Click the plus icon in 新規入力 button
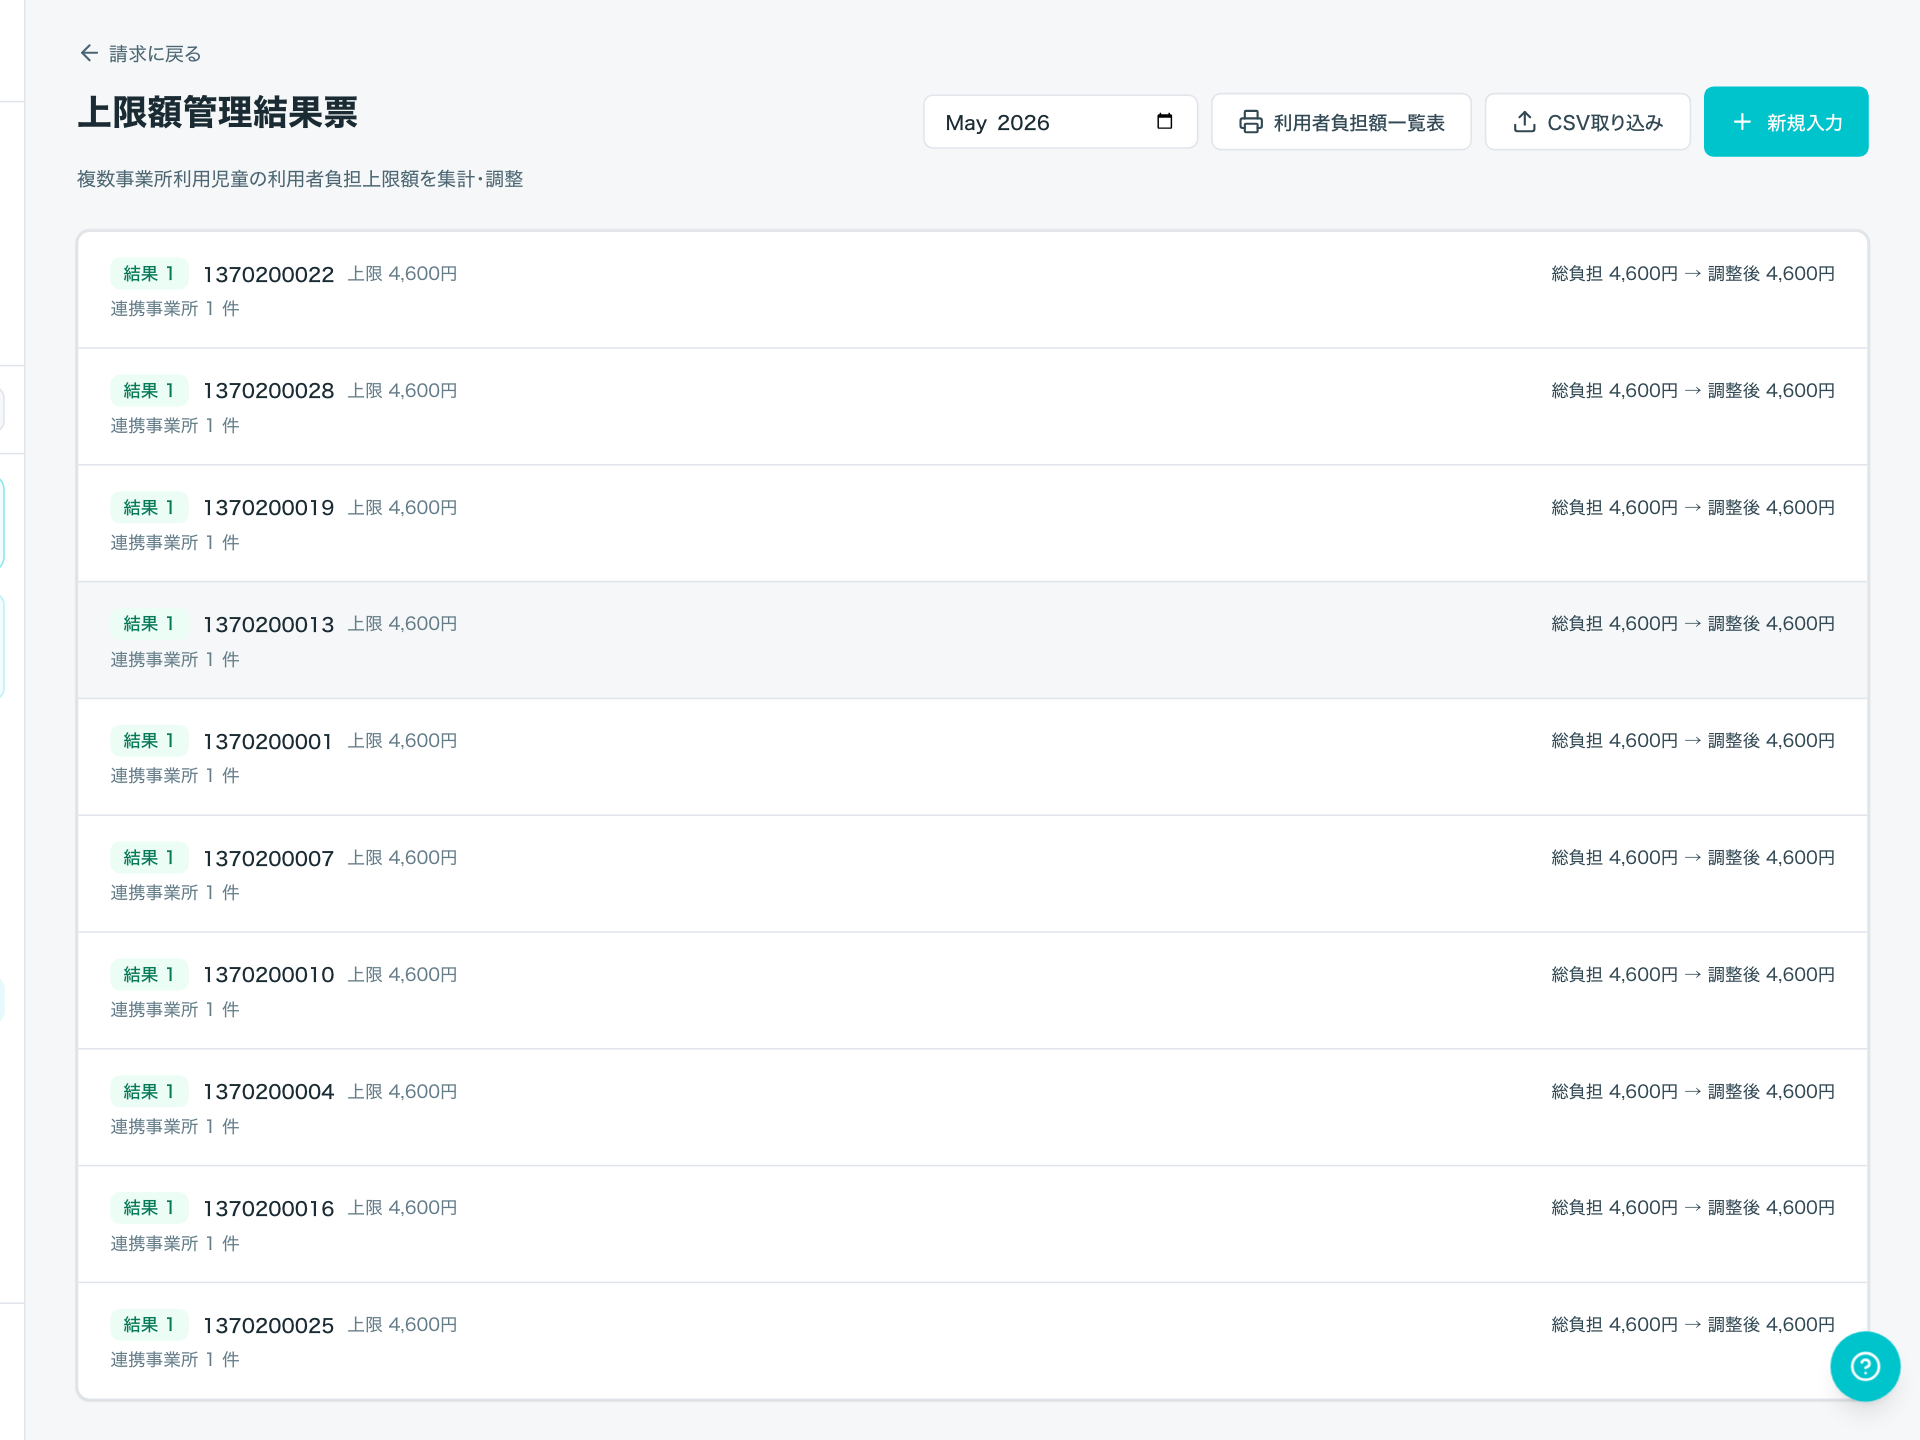The height and width of the screenshot is (1440, 1920). click(x=1742, y=122)
